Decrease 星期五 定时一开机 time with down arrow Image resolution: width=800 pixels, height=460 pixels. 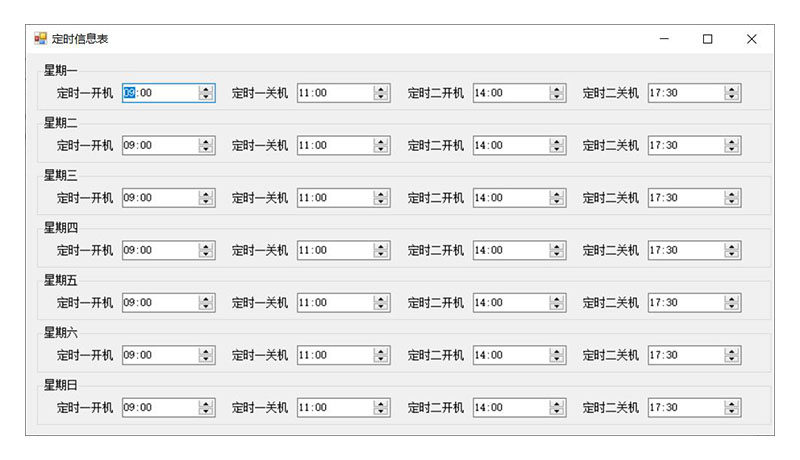point(206,307)
